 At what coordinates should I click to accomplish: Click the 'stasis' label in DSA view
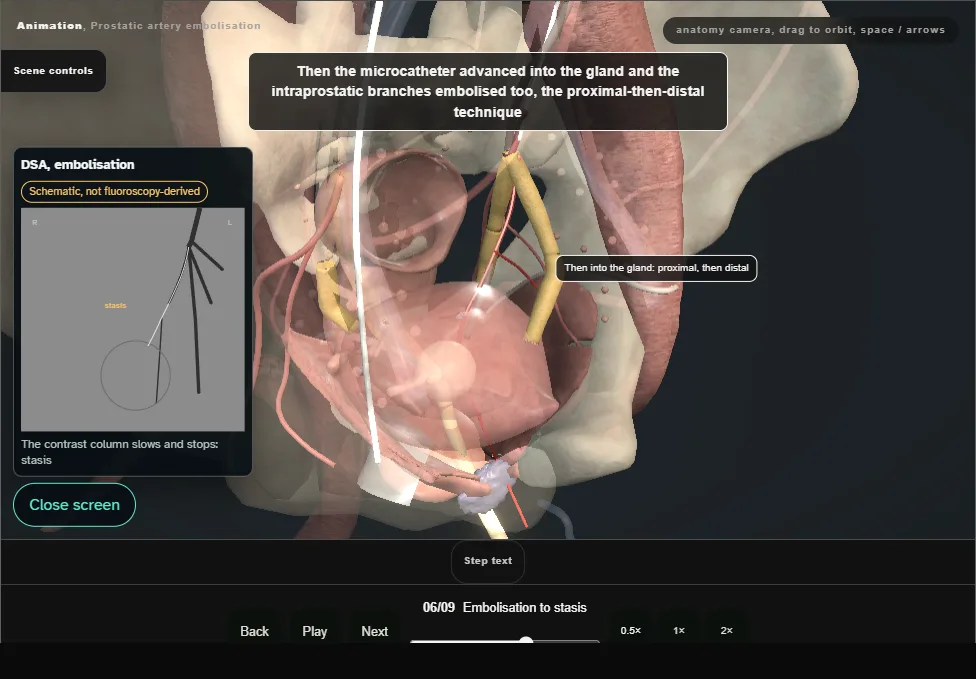pyautogui.click(x=115, y=306)
